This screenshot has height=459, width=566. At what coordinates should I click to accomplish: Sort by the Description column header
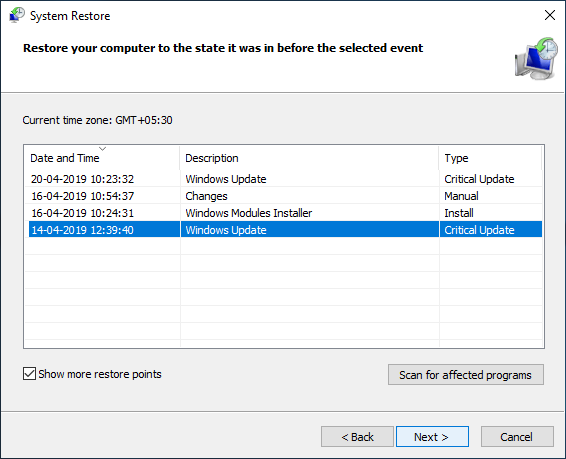309,158
